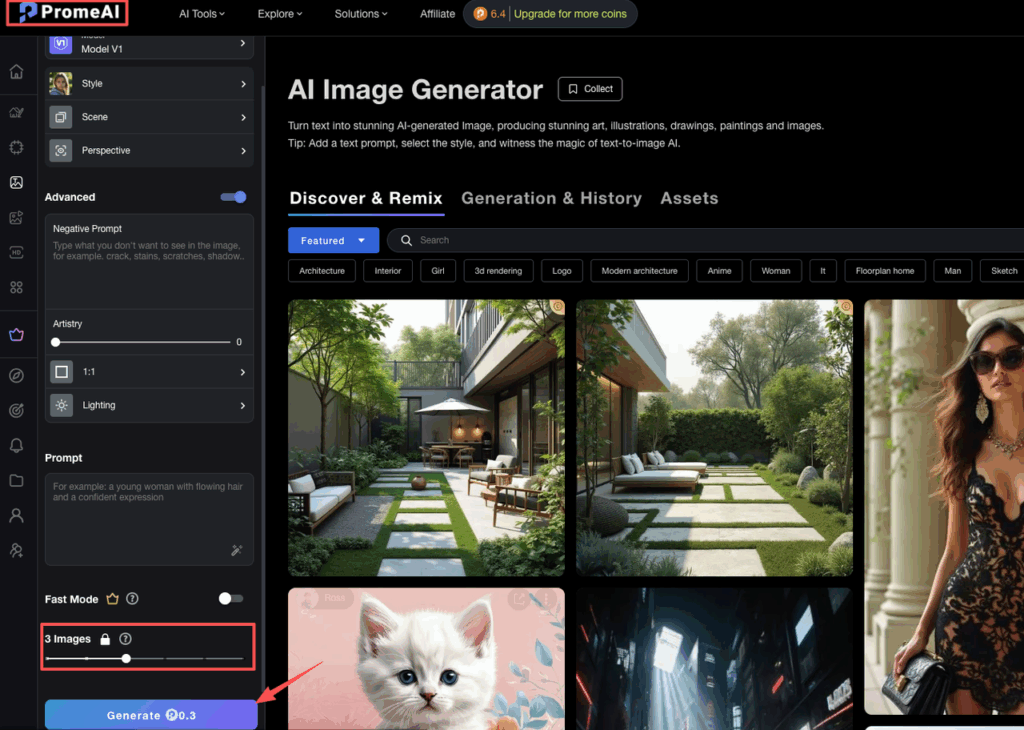Filter by Floorplan home tag
This screenshot has height=730, width=1024.
pos(885,271)
